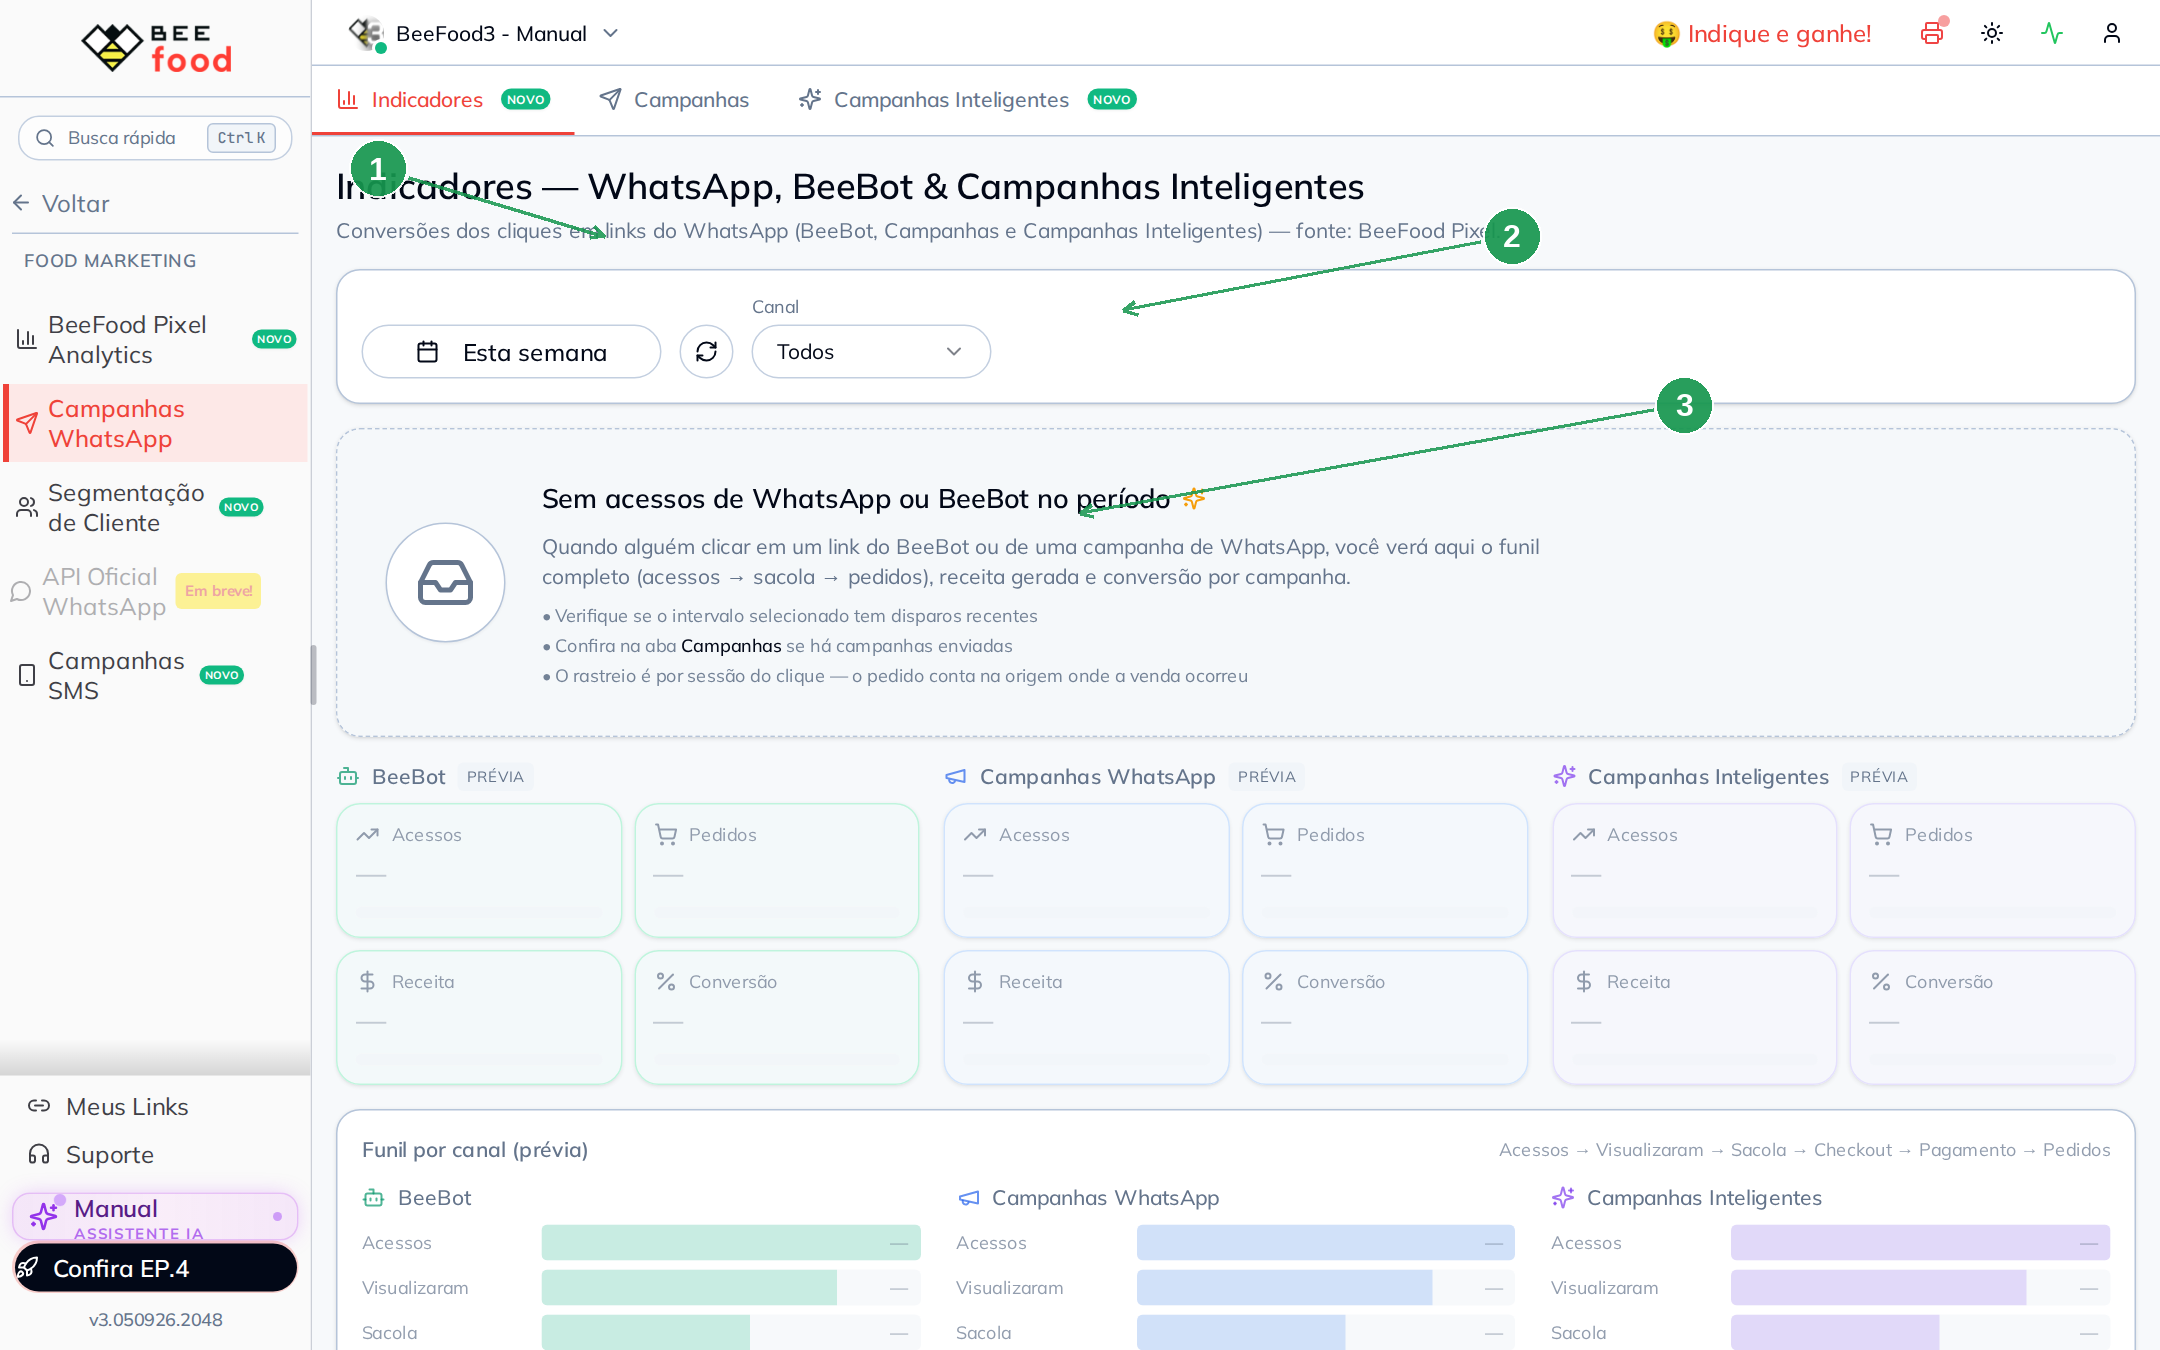Click the Segmentação de Cliente people icon
Screen dimensions: 2160x1350
27,508
